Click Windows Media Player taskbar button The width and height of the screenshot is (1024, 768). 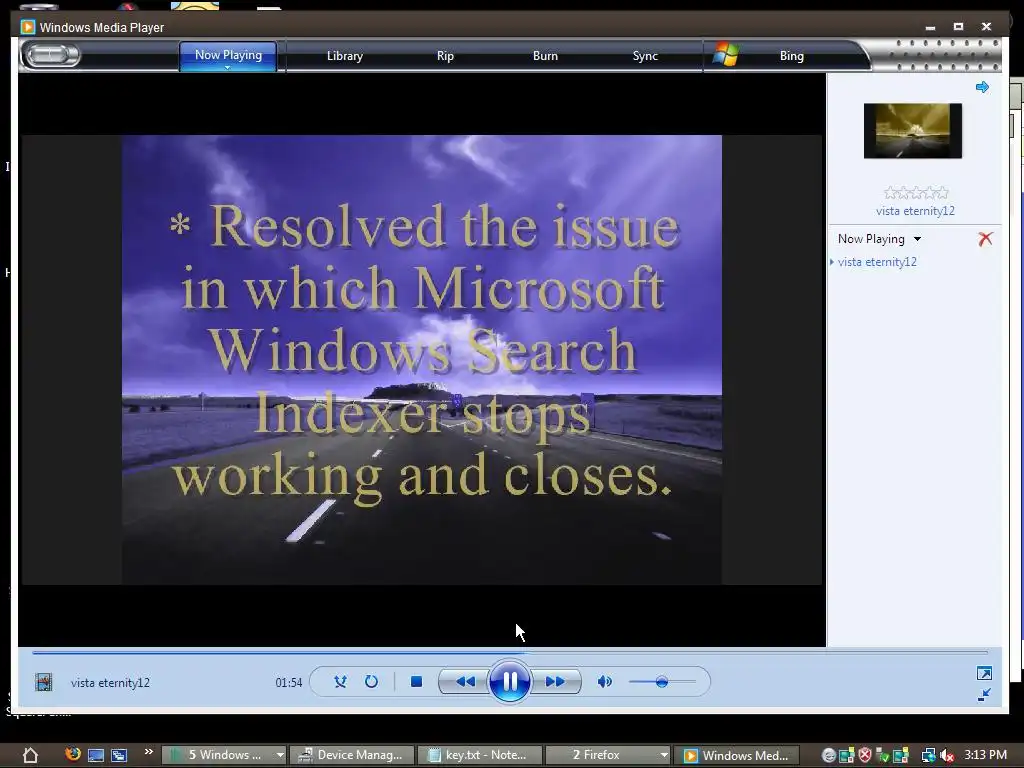737,756
